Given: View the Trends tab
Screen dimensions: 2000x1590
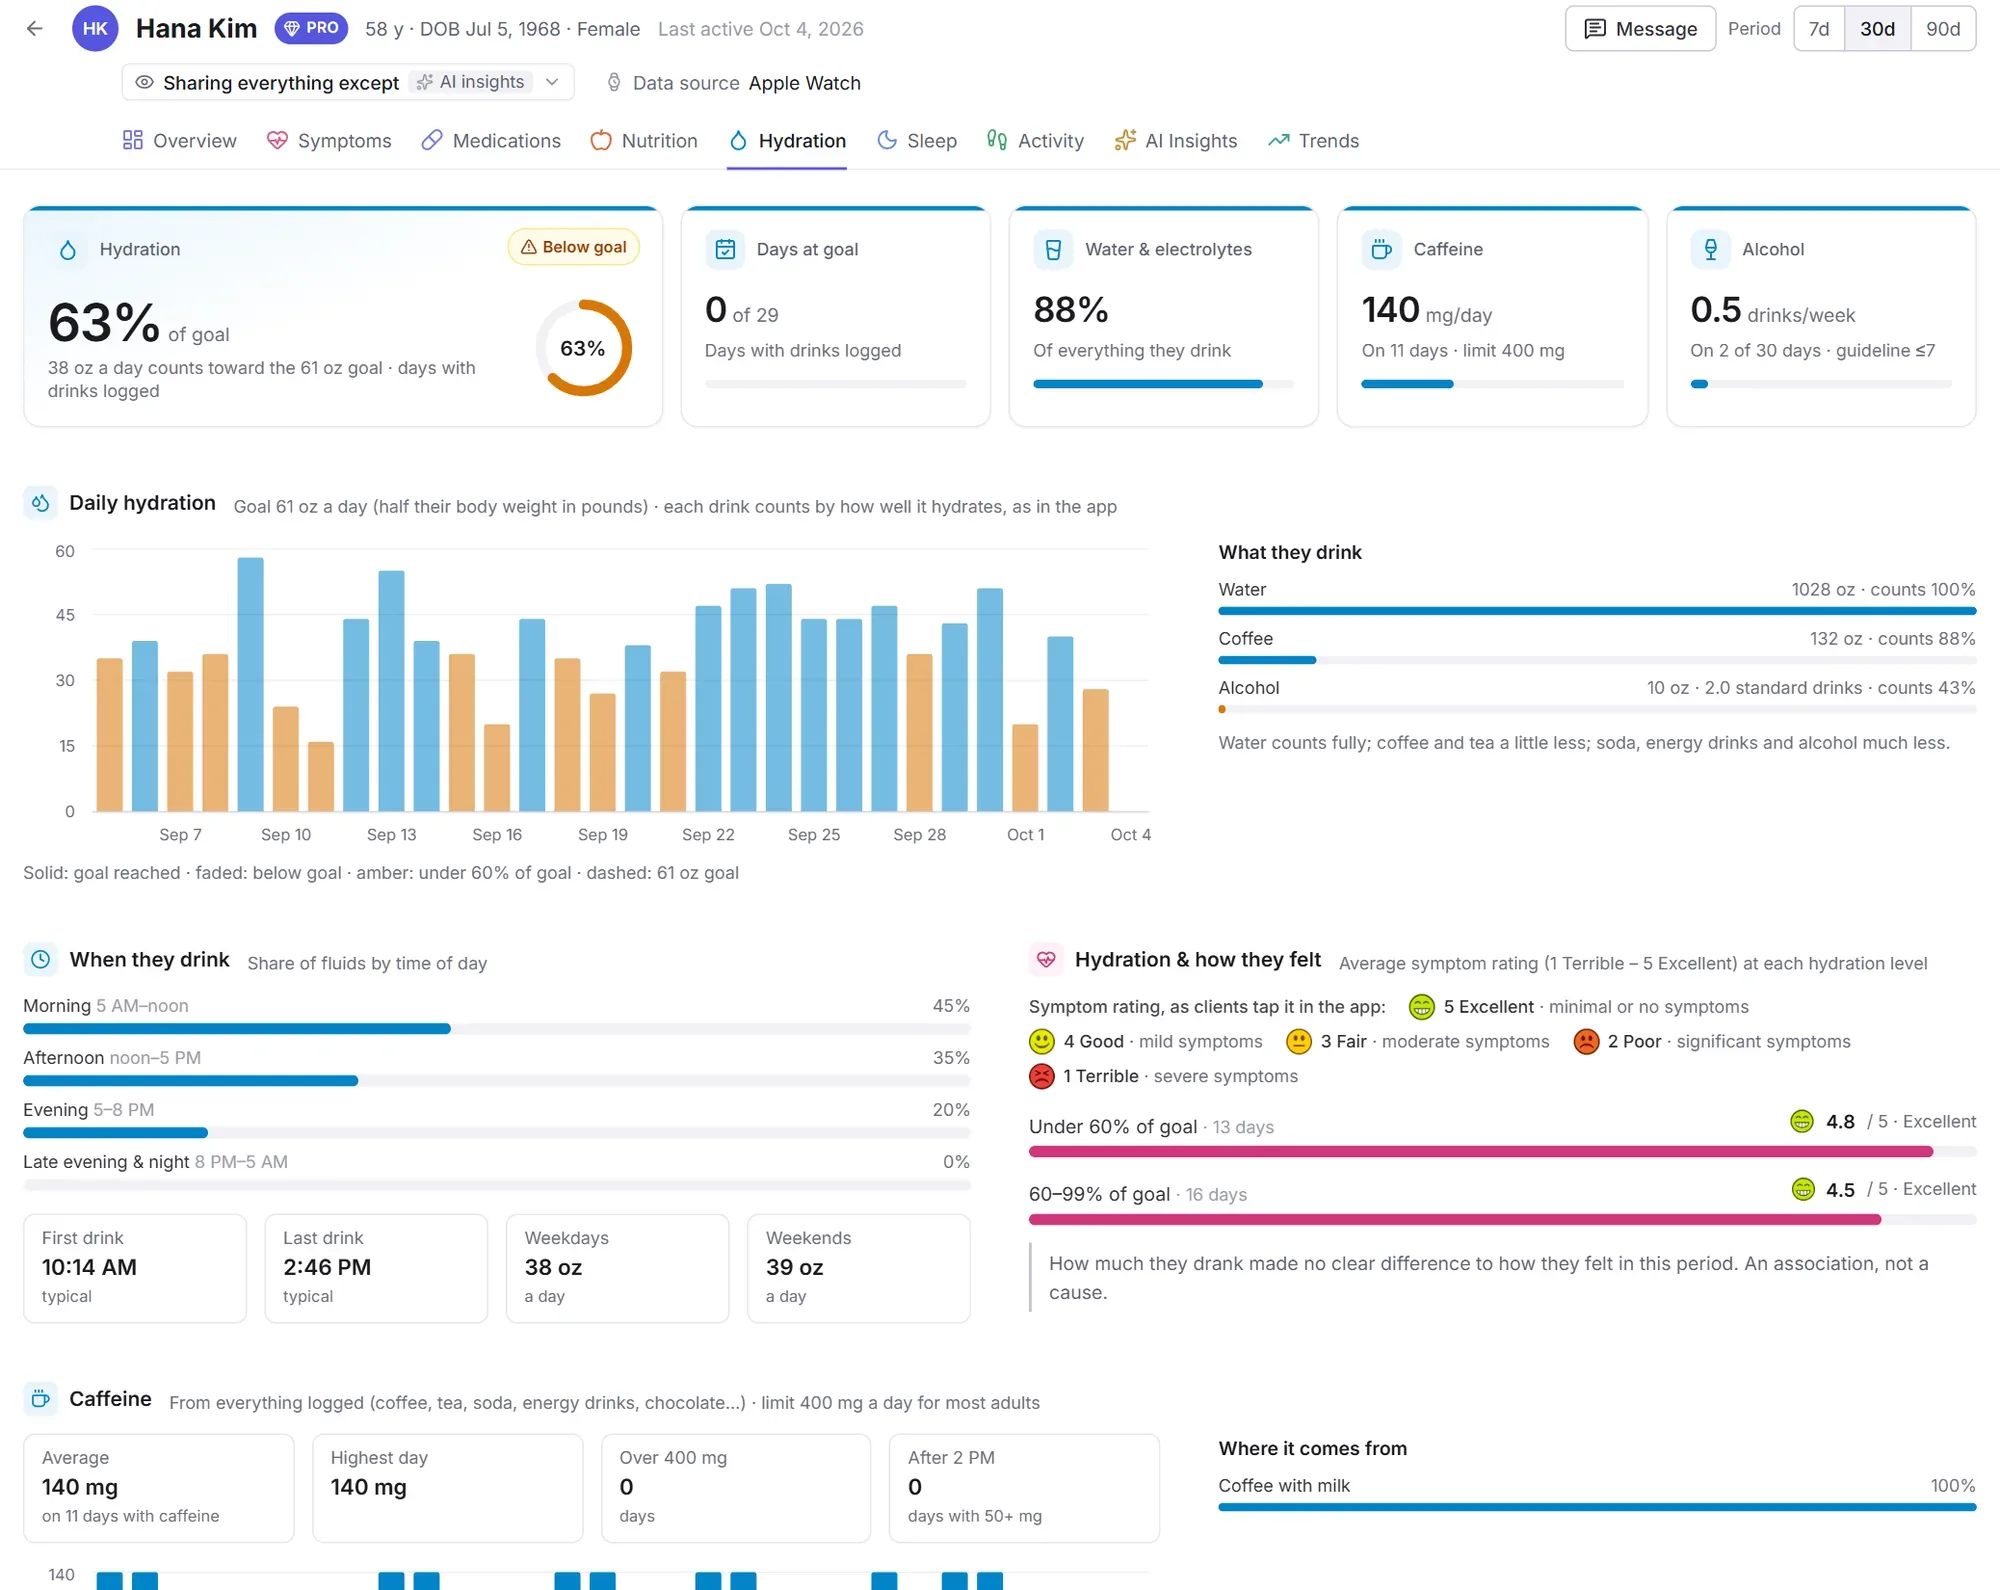Looking at the screenshot, I should click(1314, 141).
